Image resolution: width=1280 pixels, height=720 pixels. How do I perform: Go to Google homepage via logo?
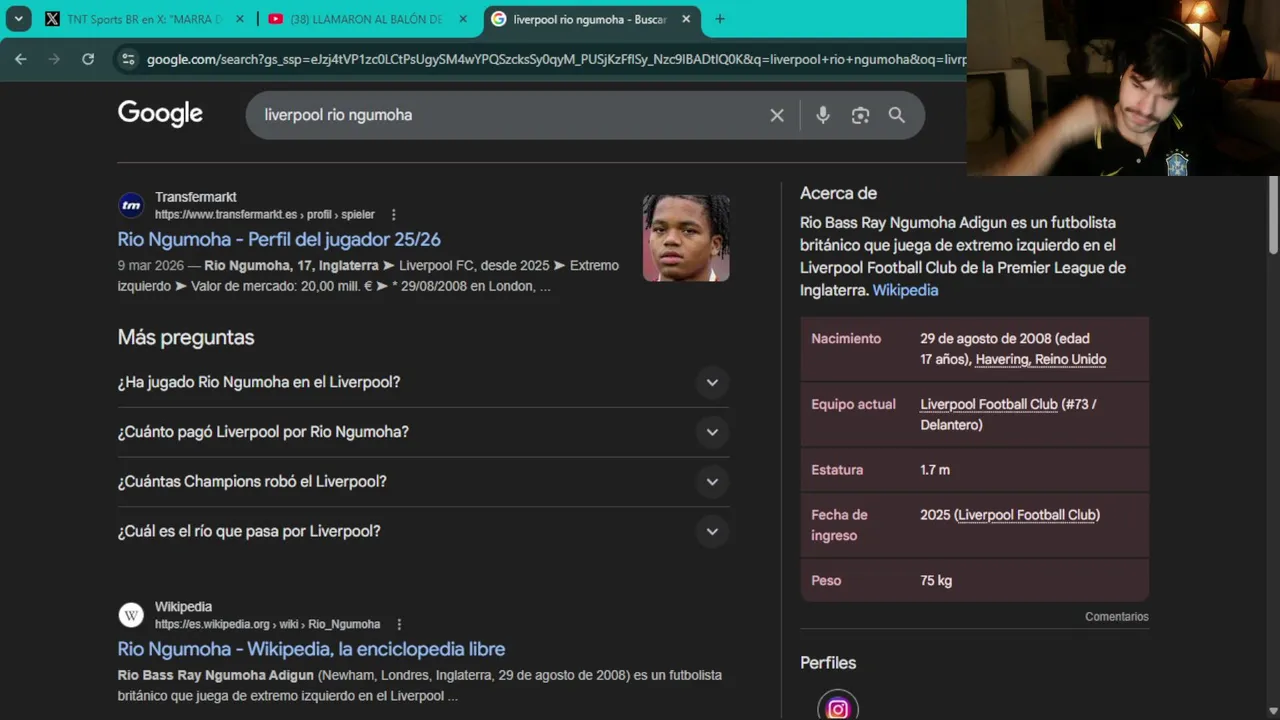[x=160, y=114]
